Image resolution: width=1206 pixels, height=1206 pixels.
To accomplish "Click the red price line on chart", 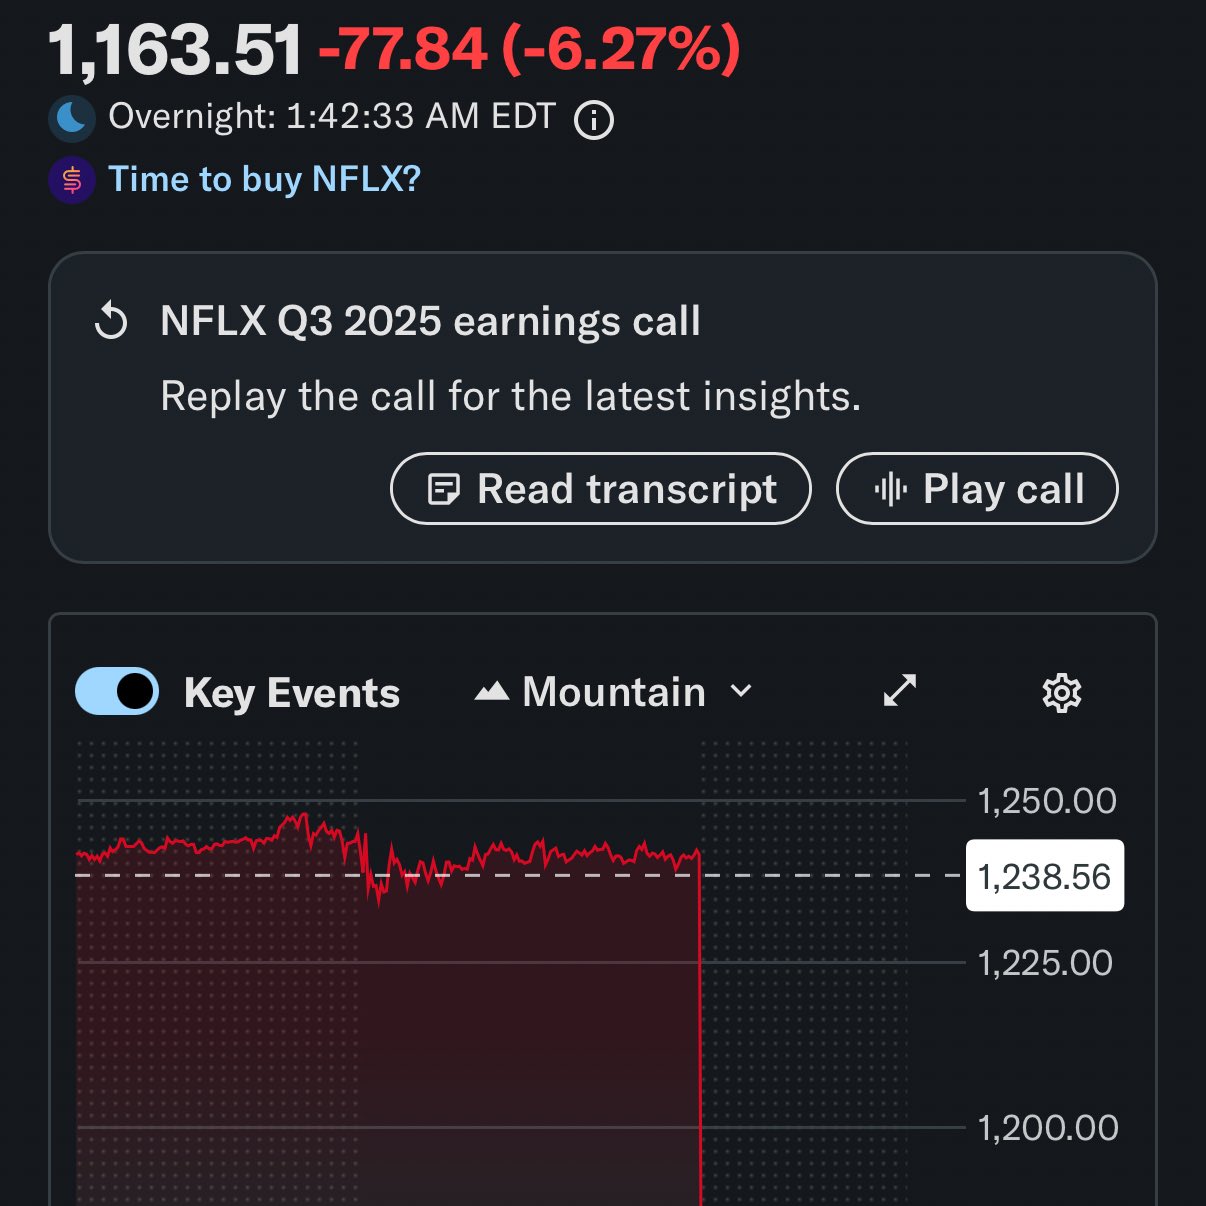I will pyautogui.click(x=500, y=856).
